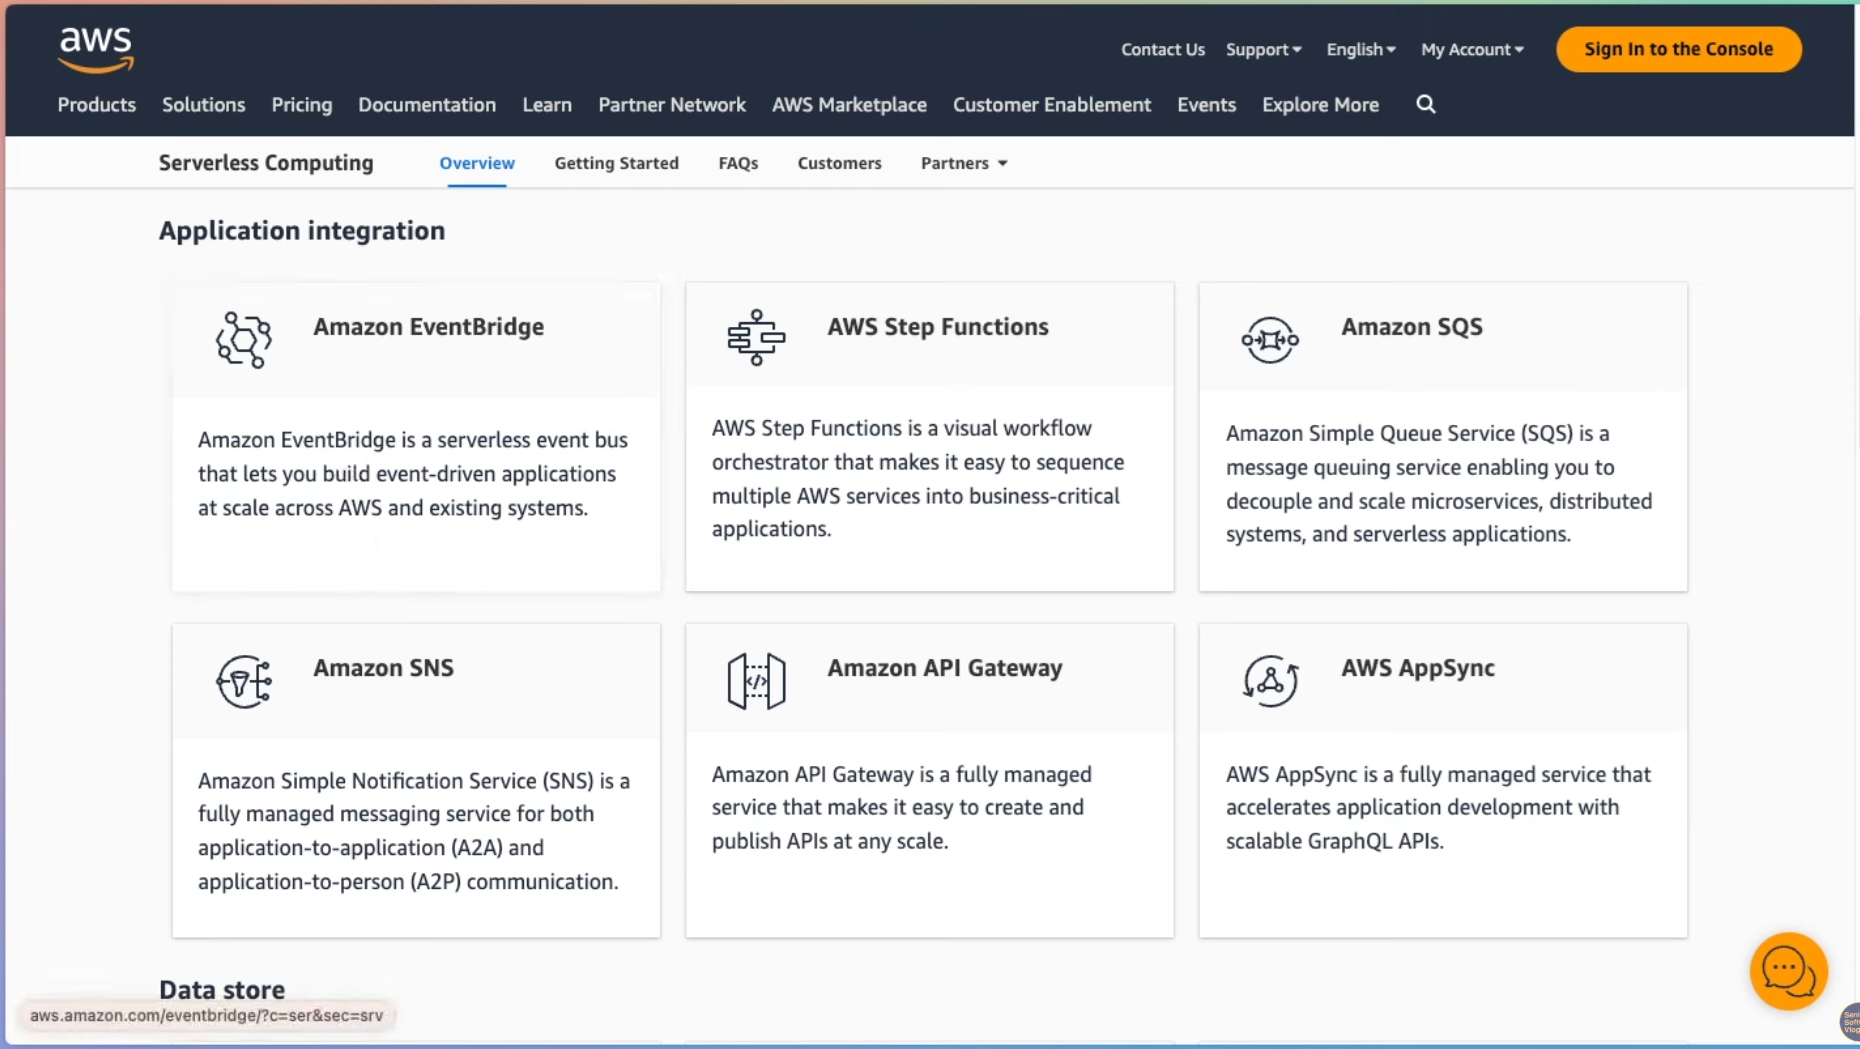
Task: Go to the FAQs tab
Action: 738,163
